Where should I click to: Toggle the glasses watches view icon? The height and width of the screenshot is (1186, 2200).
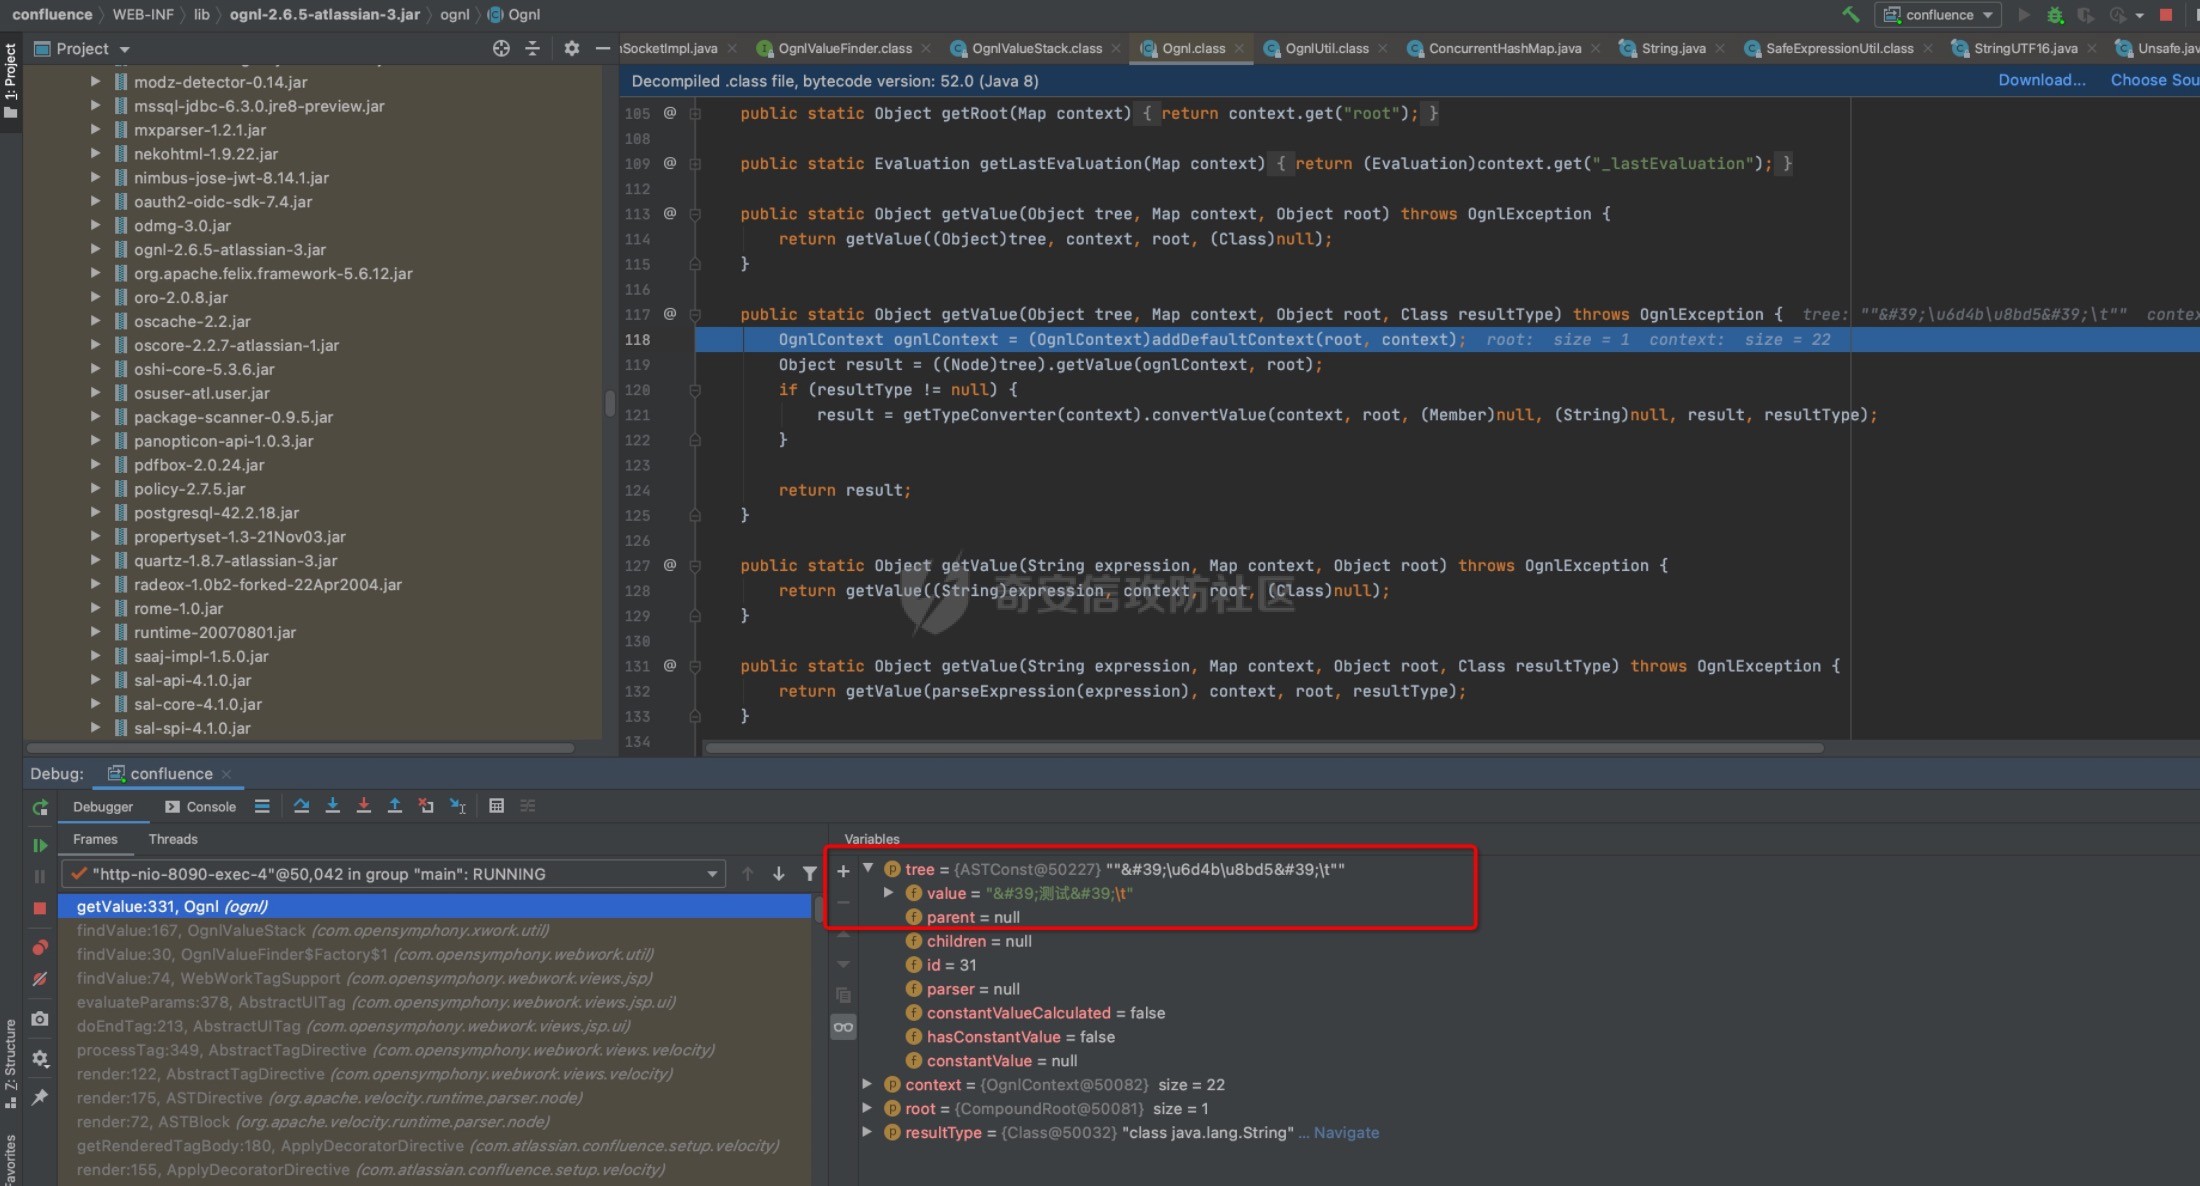click(843, 1027)
